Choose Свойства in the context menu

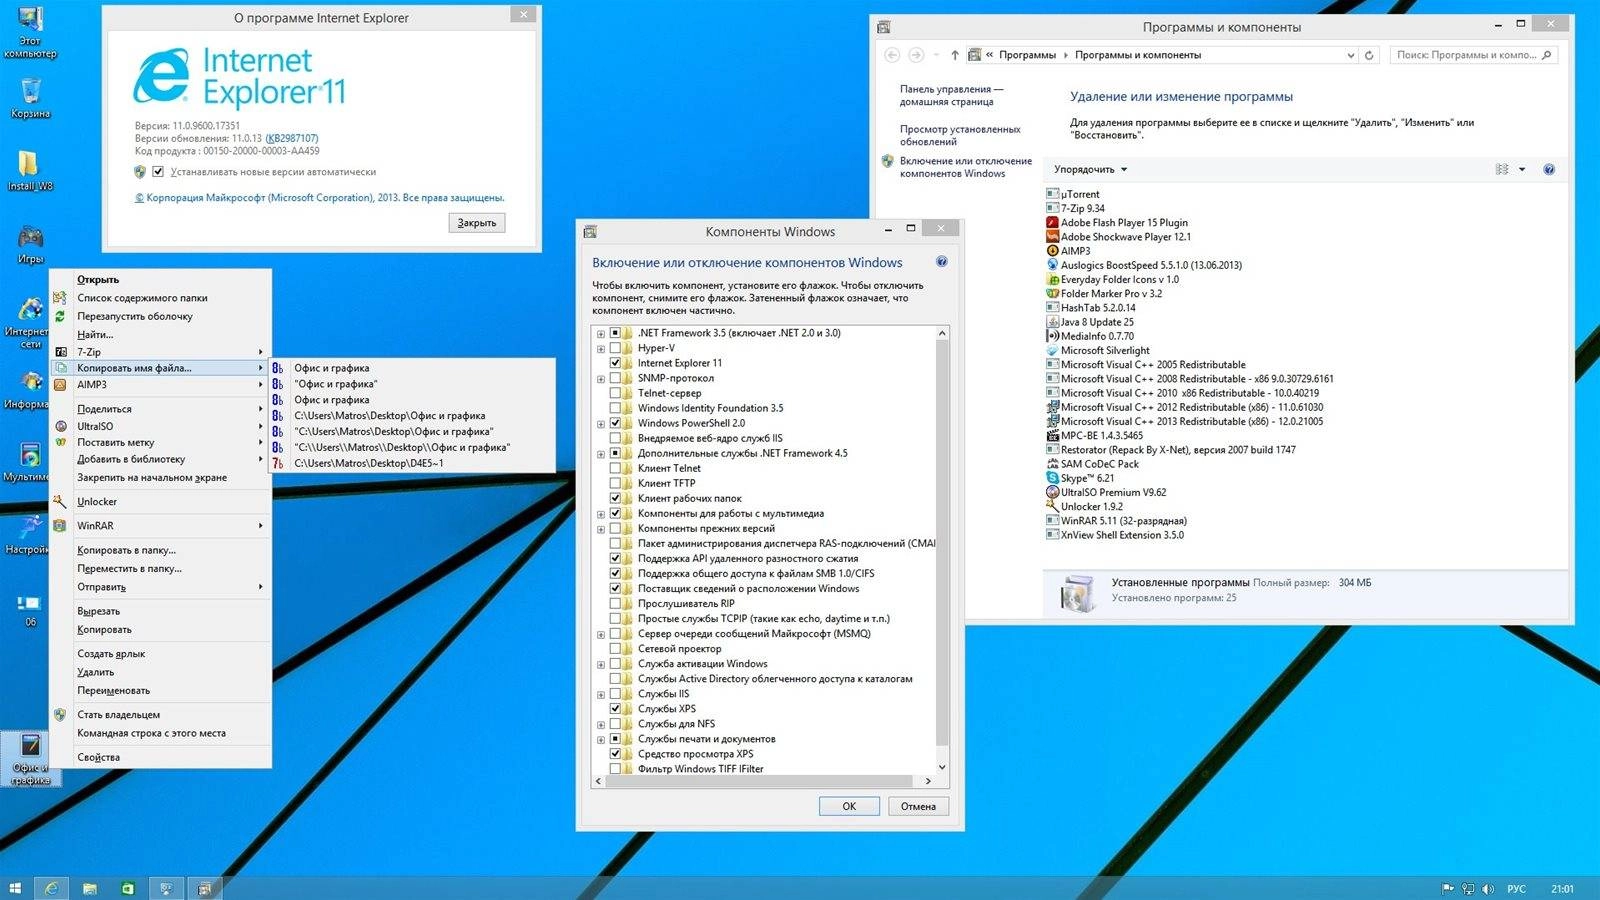(160, 757)
